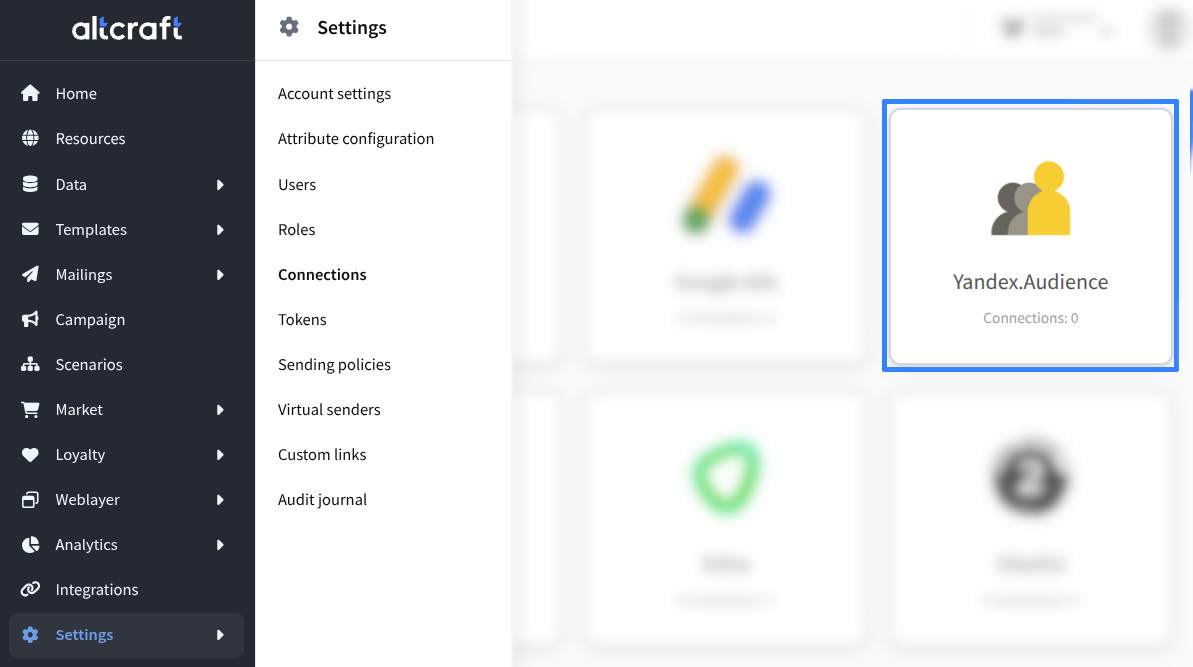Click the Home house icon

tap(30, 94)
